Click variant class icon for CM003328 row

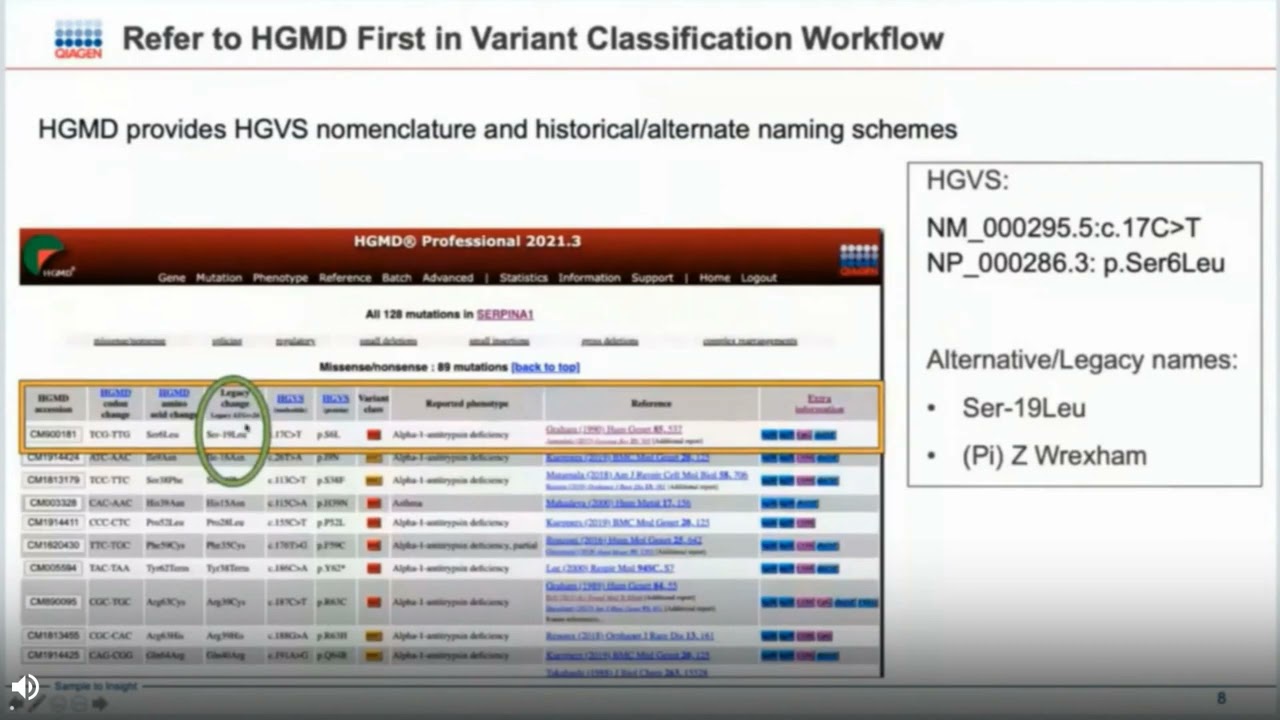point(373,502)
